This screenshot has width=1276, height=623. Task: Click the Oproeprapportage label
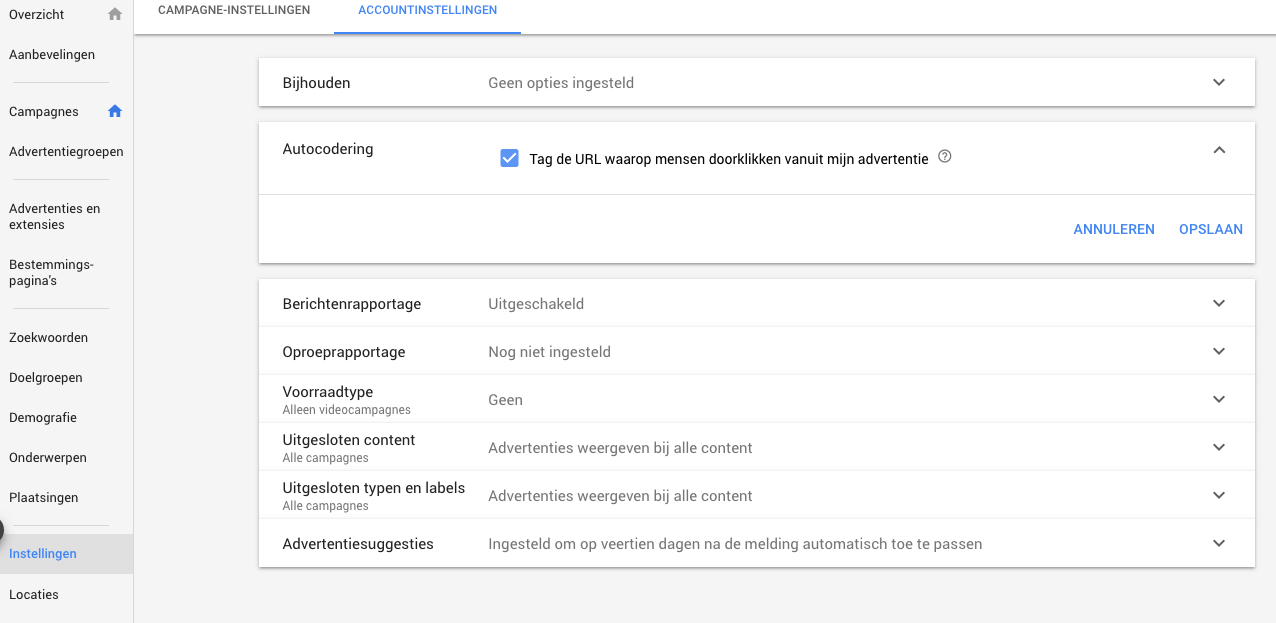pos(344,352)
